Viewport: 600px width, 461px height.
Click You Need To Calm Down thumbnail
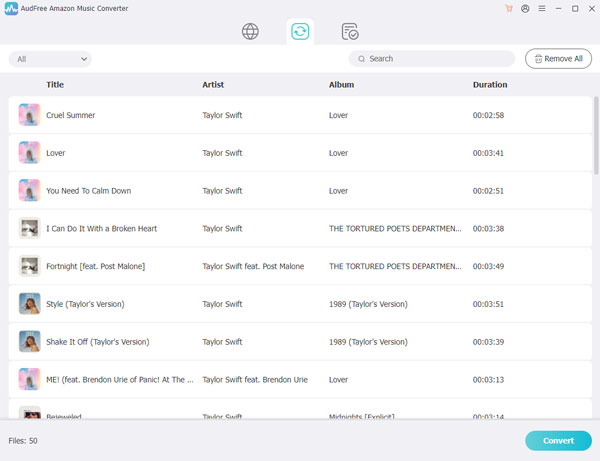(29, 191)
